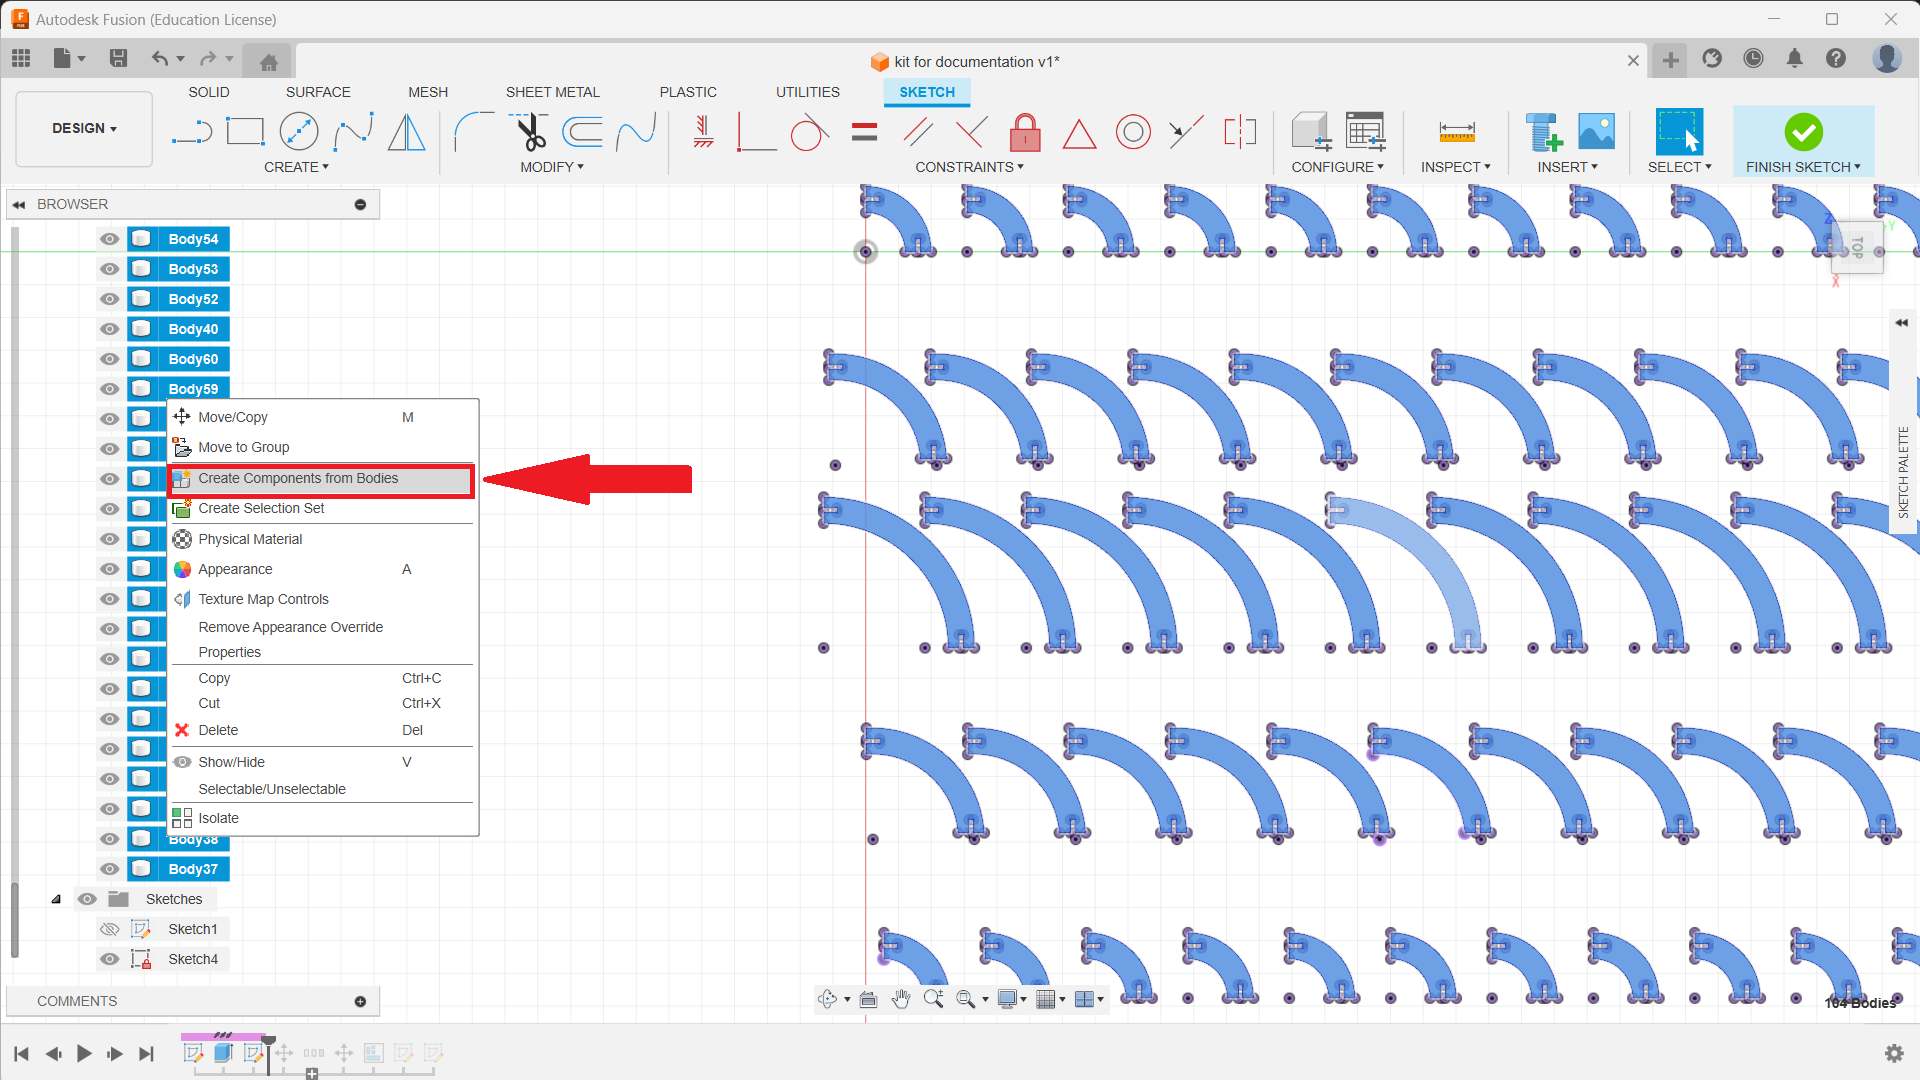Click the Measure inspect icon
This screenshot has height=1080, width=1920.
pyautogui.click(x=1456, y=132)
